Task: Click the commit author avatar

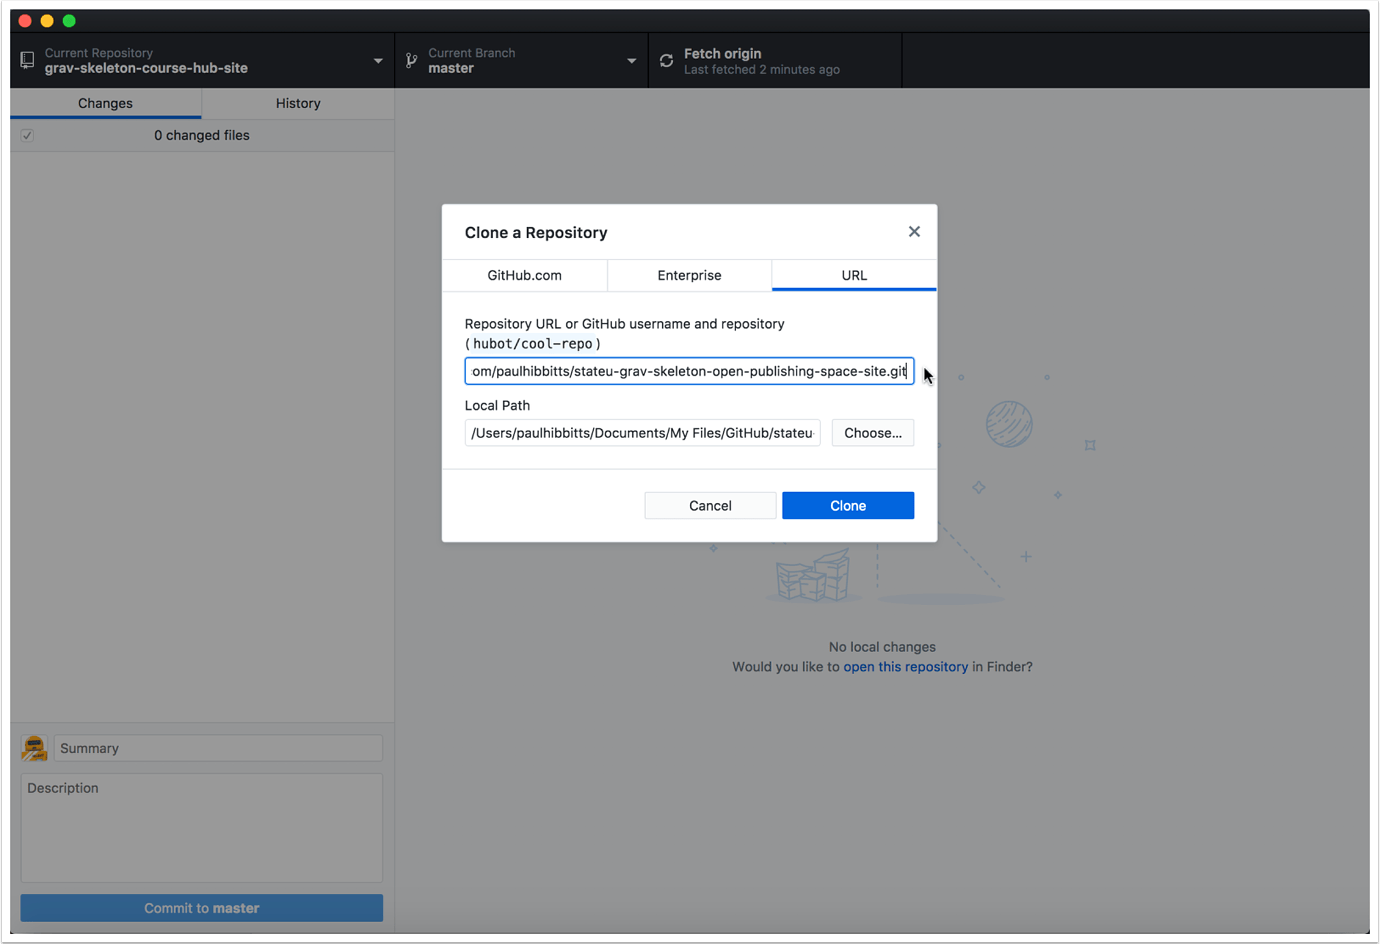Action: pyautogui.click(x=33, y=747)
